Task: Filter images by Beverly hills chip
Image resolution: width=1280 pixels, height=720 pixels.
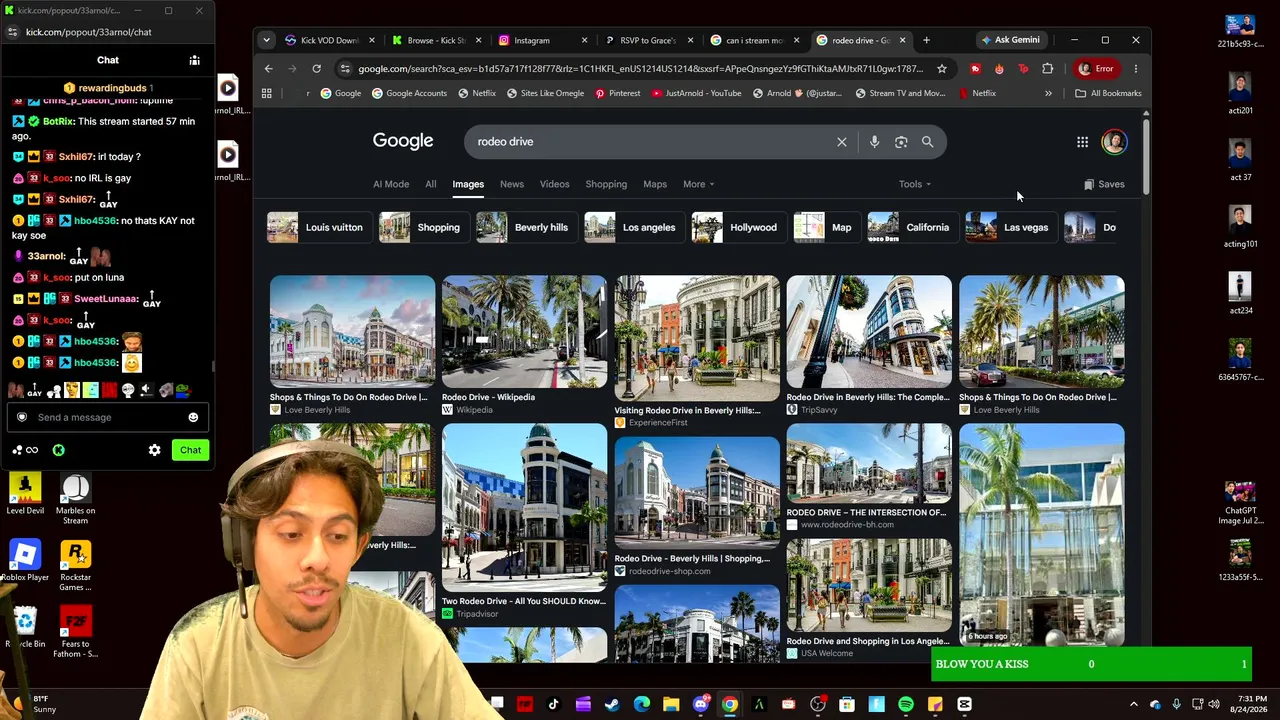Action: (523, 227)
